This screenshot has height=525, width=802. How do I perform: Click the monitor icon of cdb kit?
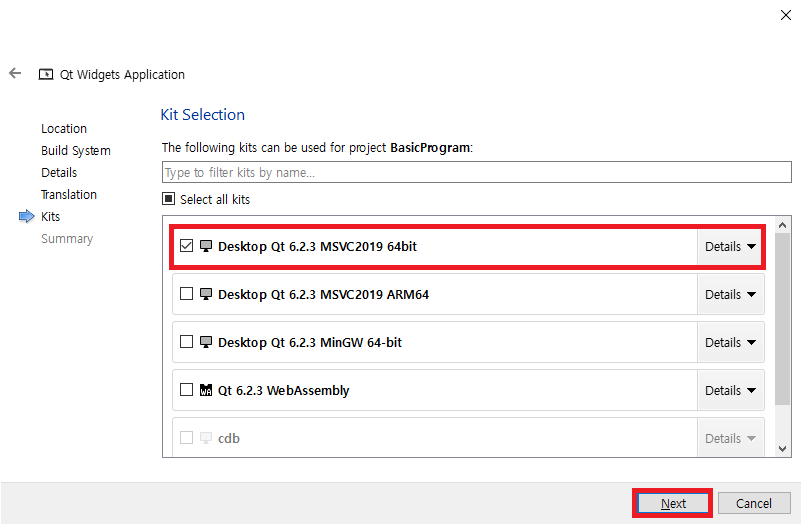(206, 438)
